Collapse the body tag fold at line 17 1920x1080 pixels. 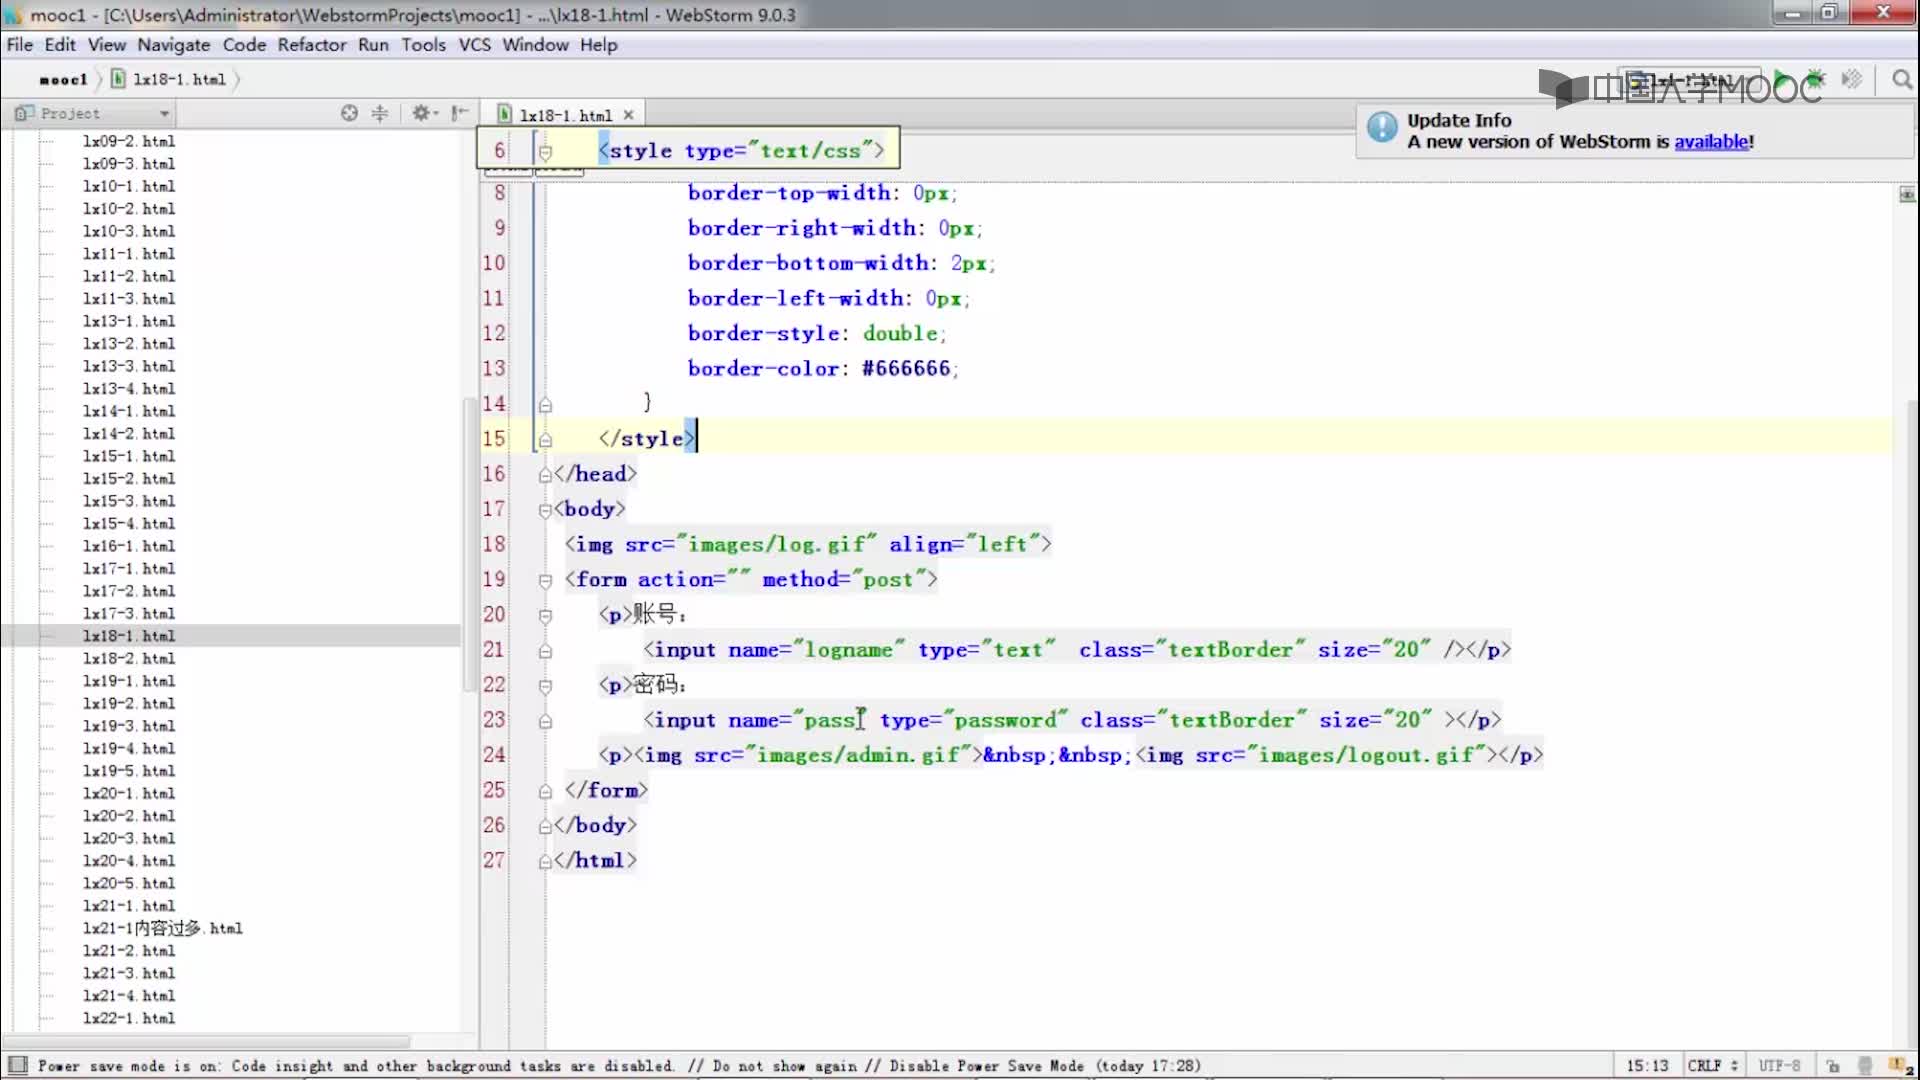545,510
